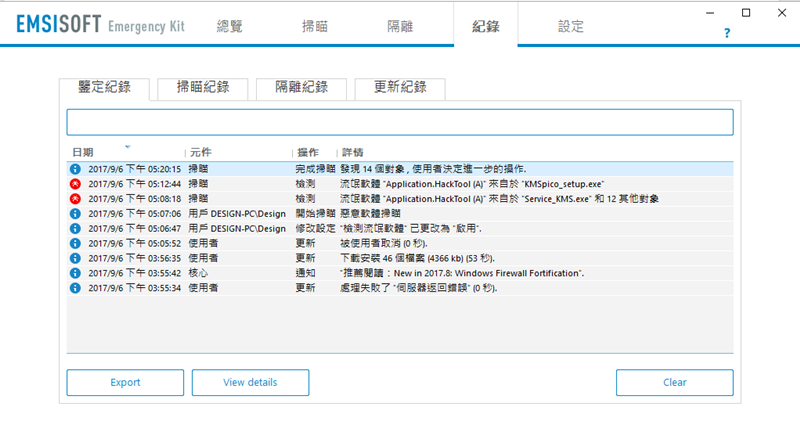Viewport: 800px width, 435px height.
Task: Switch to the 總覽 main tab
Action: click(x=230, y=27)
